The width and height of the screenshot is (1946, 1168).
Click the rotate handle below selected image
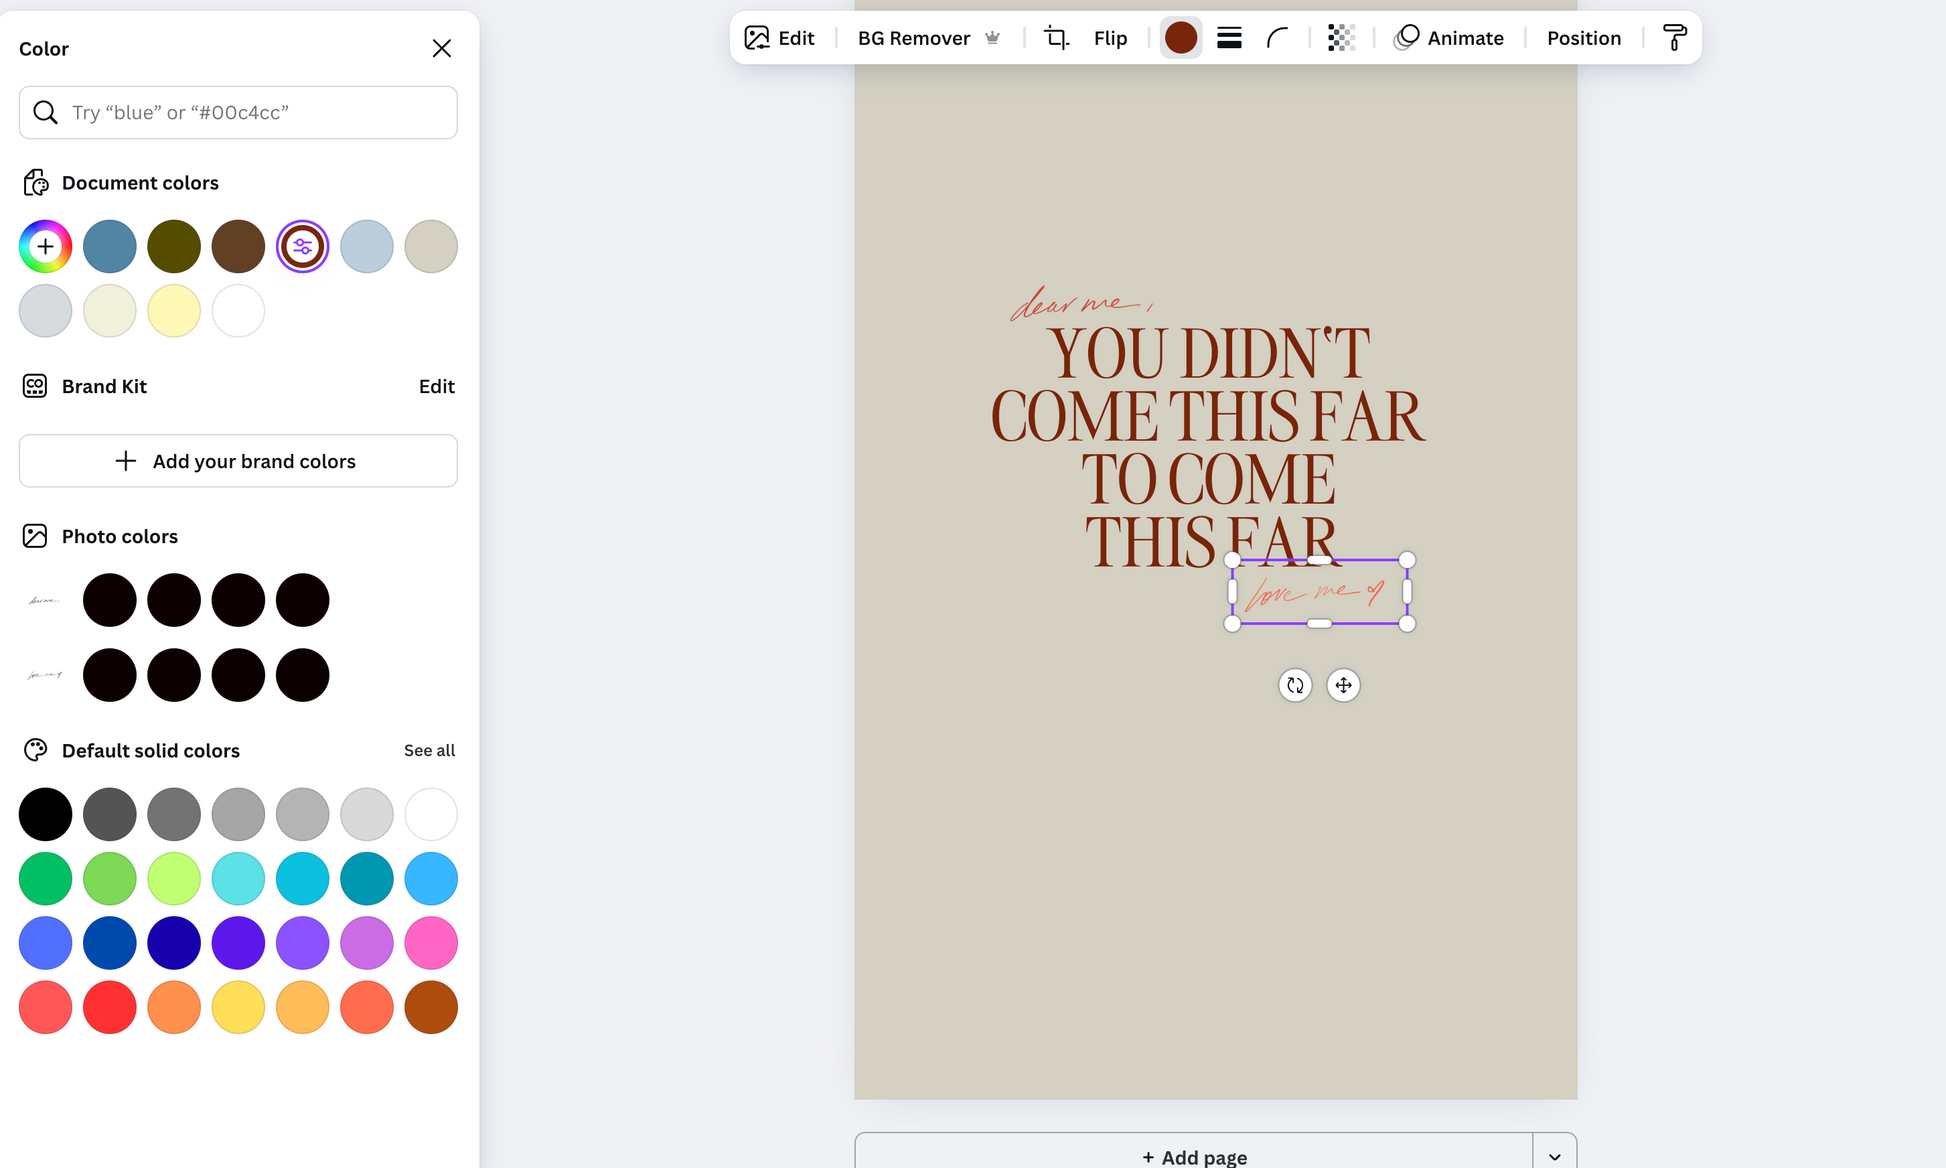point(1295,685)
